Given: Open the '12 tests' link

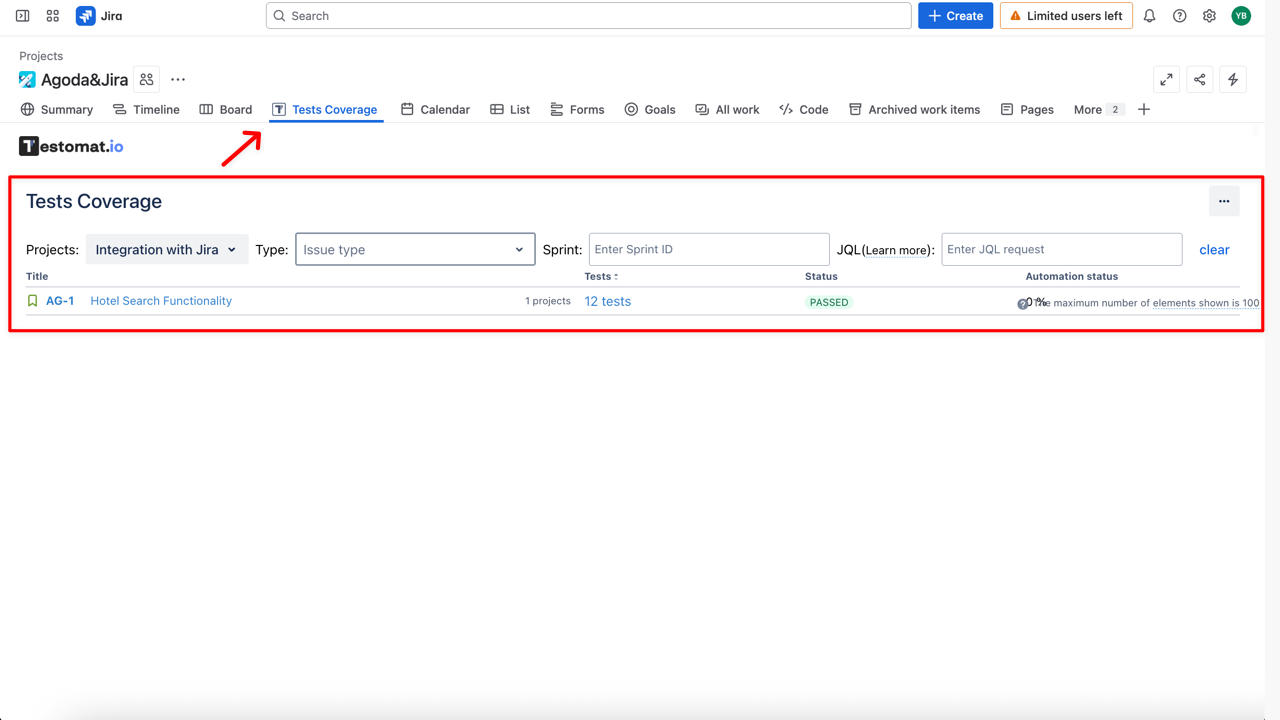Looking at the screenshot, I should tap(608, 301).
